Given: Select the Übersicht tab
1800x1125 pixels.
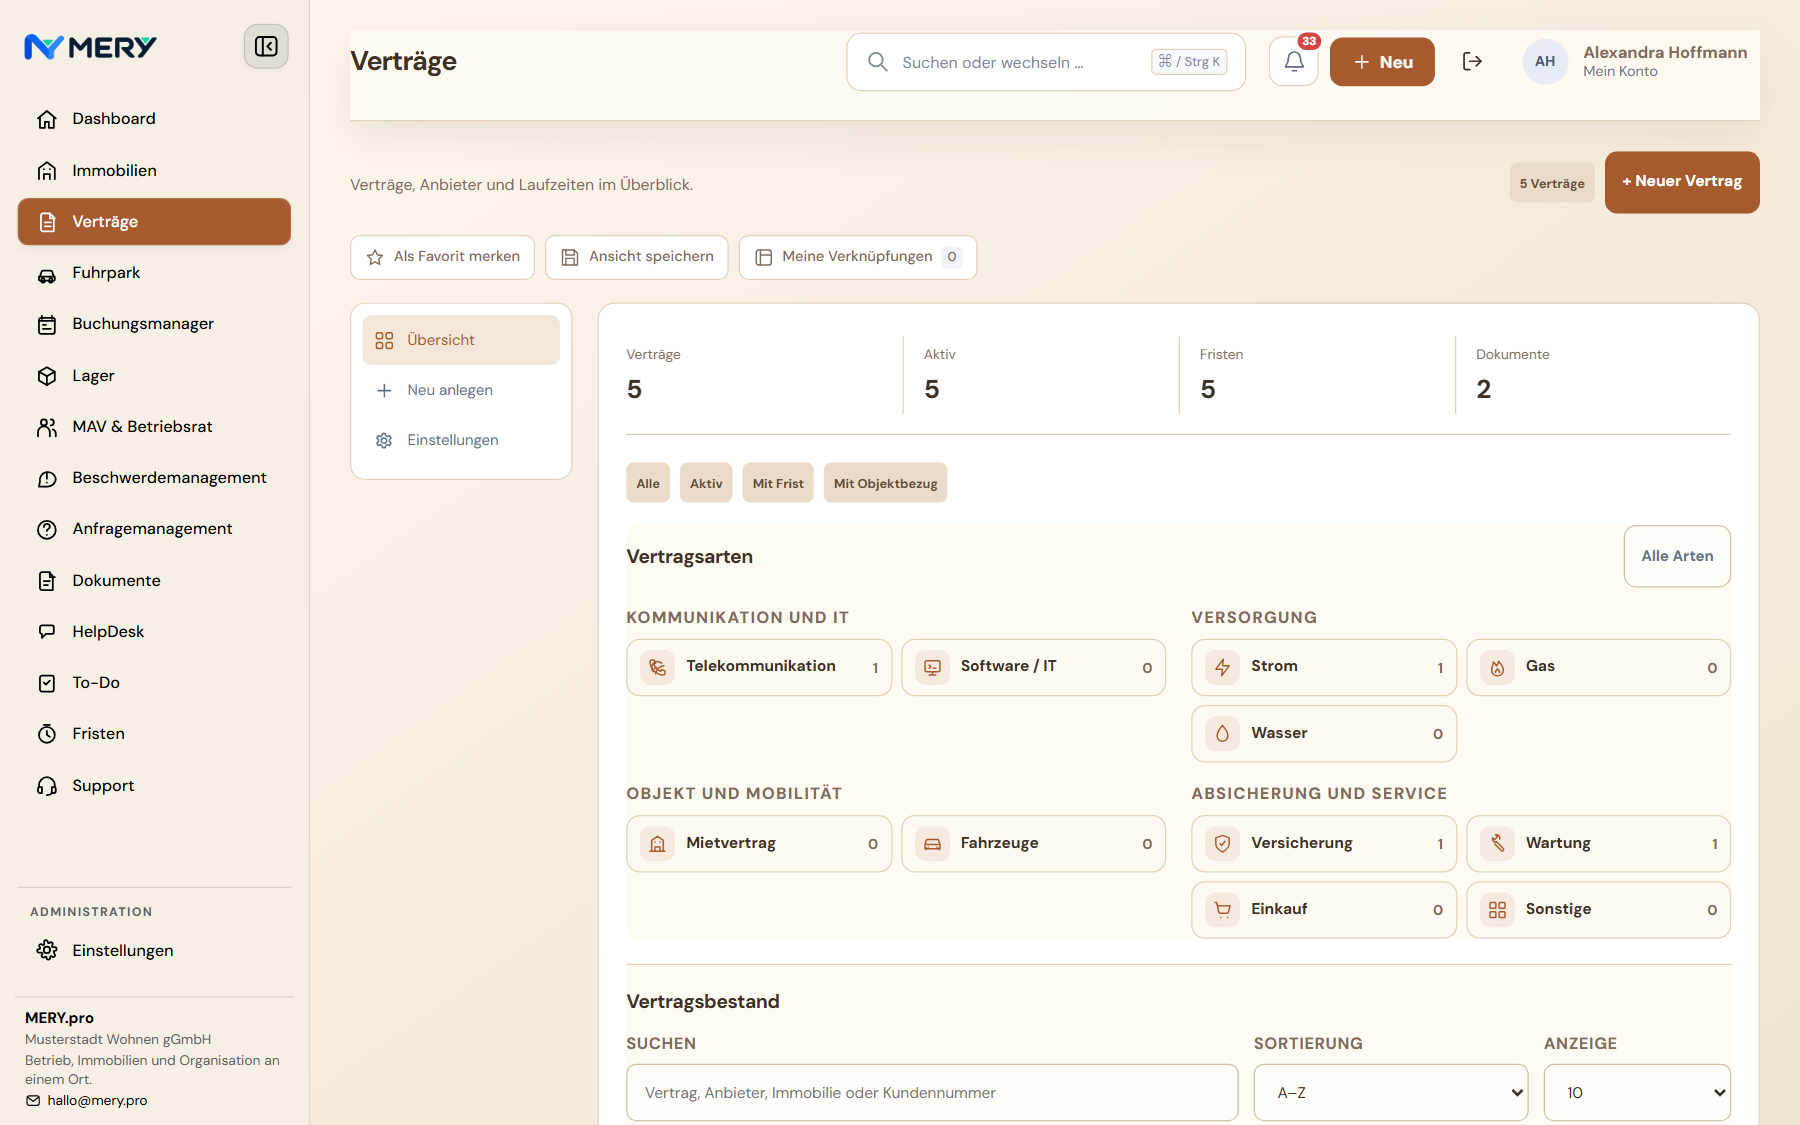Looking at the screenshot, I should 461,340.
